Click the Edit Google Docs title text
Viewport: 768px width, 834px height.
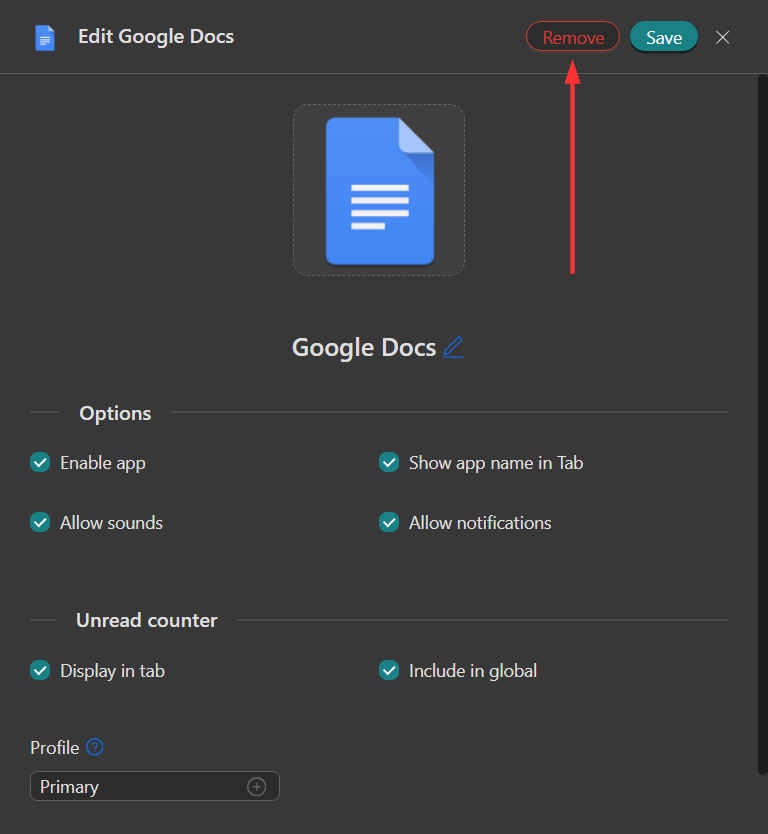pos(156,37)
